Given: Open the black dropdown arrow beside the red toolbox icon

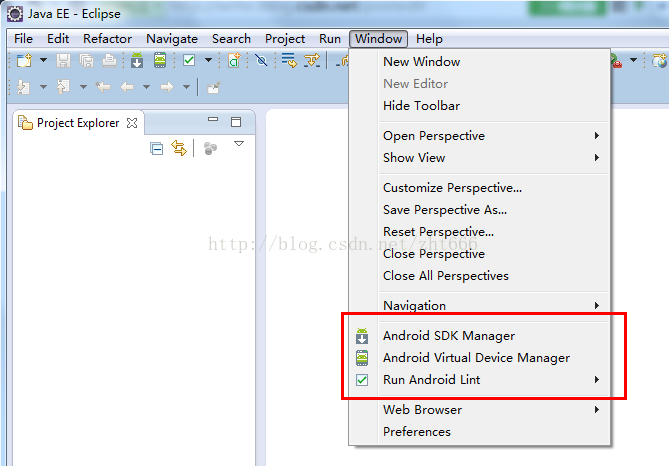Looking at the screenshot, I should click(x=634, y=60).
